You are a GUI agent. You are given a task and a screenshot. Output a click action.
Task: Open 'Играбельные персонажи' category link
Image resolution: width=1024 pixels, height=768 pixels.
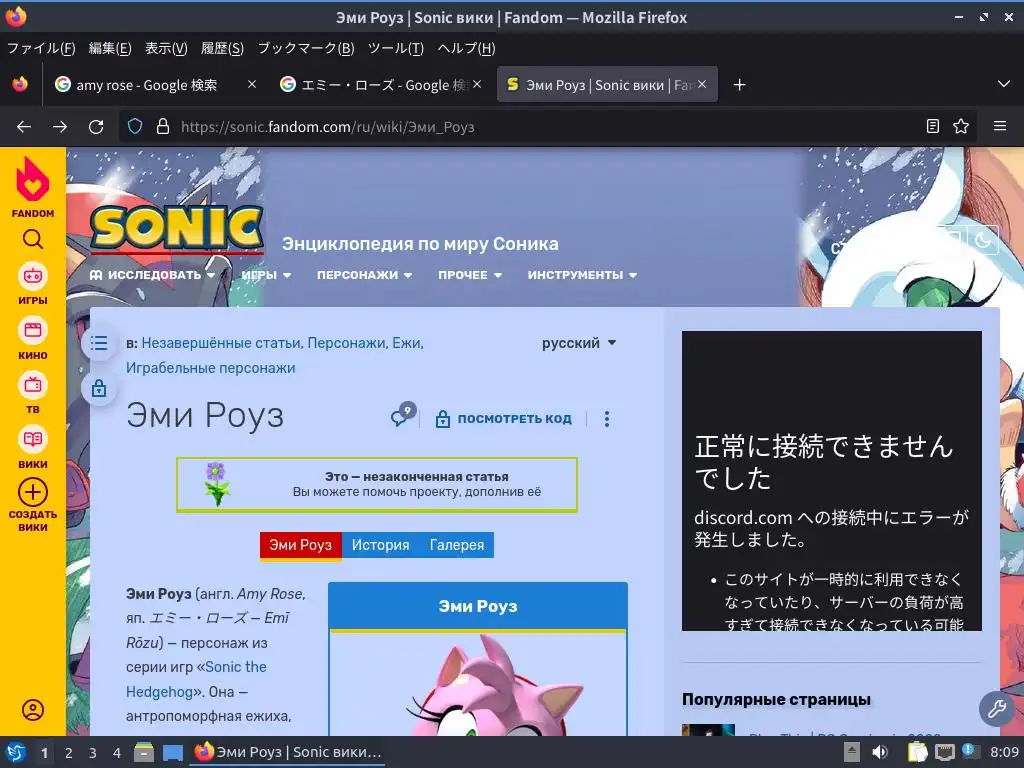210,368
